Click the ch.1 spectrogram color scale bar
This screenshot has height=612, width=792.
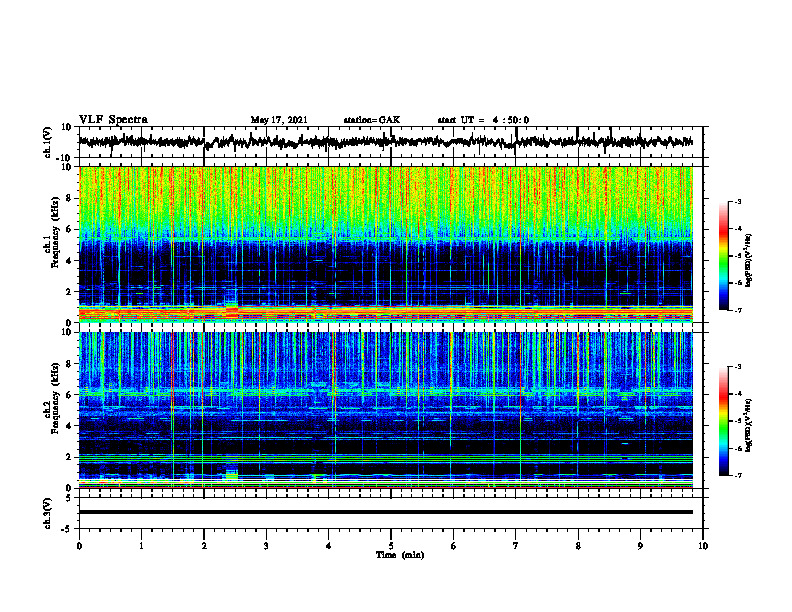click(723, 256)
